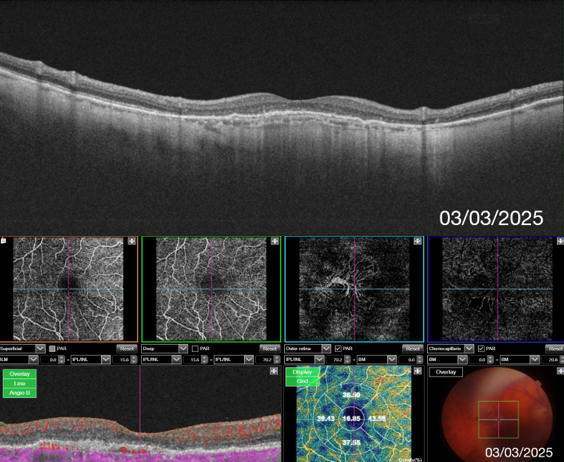564x462 pixels.
Task: Toggle PAR checkbox under the Deep panel
Action: tap(195, 349)
